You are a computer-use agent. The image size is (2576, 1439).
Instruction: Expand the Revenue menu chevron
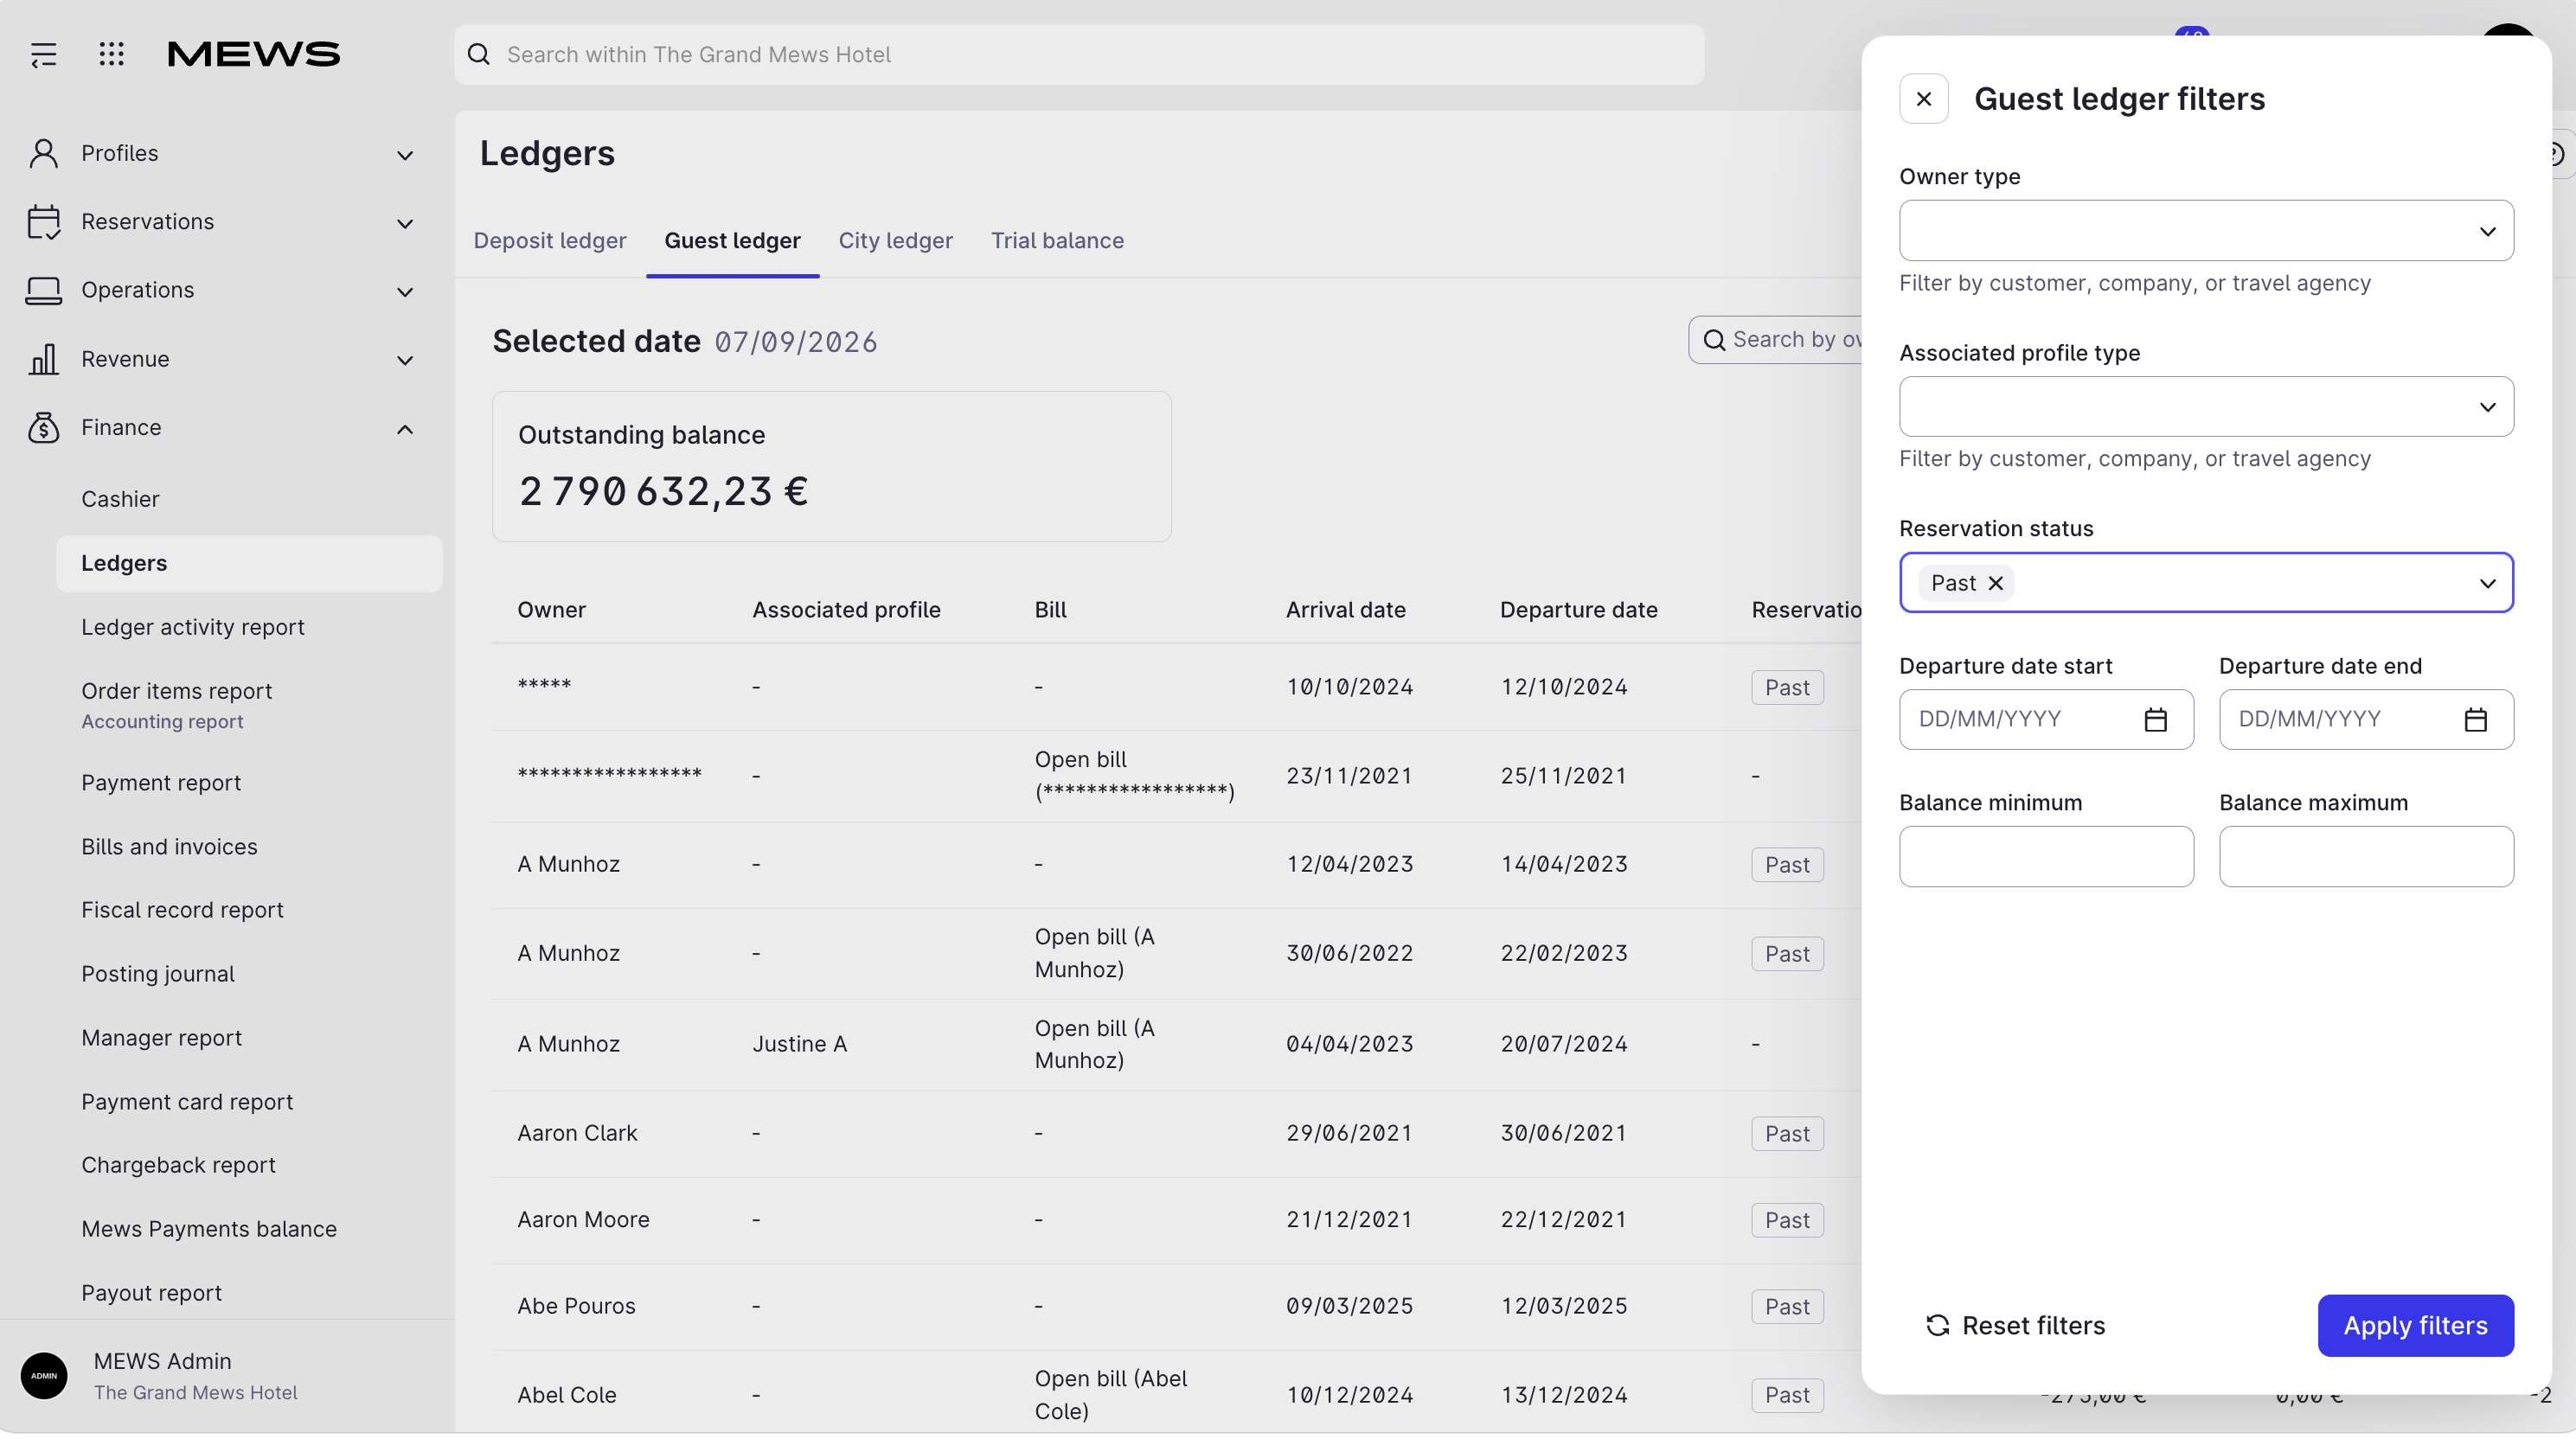tap(405, 361)
